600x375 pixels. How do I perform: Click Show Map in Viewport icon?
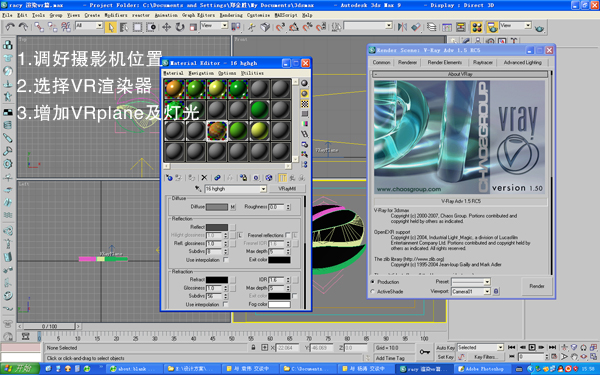(269, 178)
